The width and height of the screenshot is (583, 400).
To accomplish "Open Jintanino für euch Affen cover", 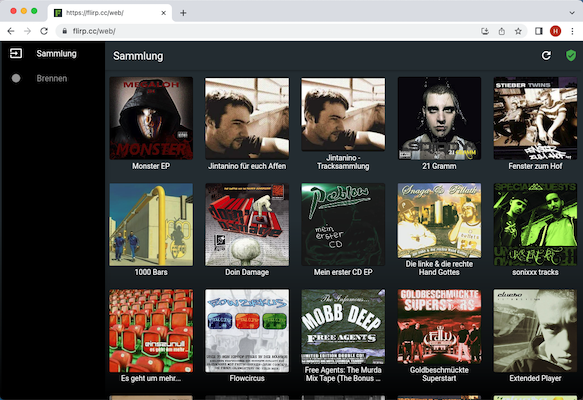I will point(247,118).
